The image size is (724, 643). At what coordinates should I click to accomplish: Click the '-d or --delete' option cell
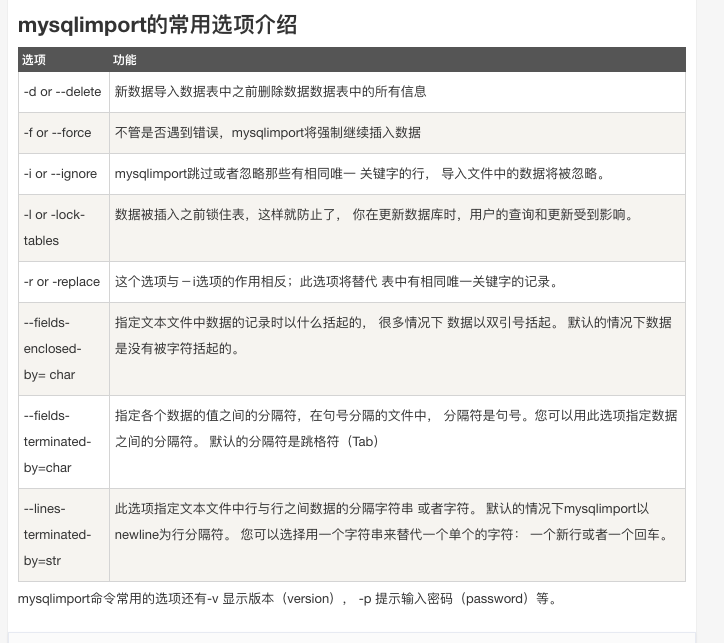[x=64, y=92]
